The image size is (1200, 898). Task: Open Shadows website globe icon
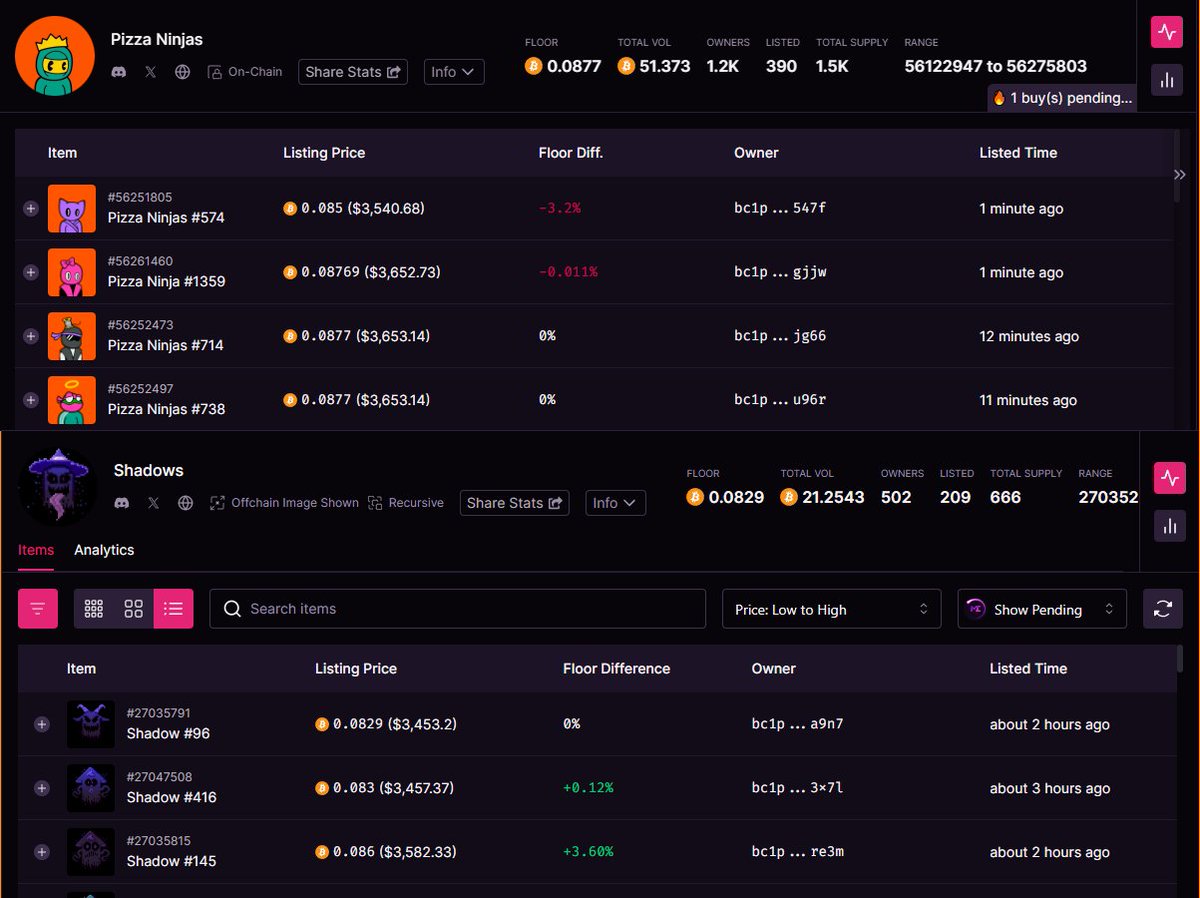[185, 503]
